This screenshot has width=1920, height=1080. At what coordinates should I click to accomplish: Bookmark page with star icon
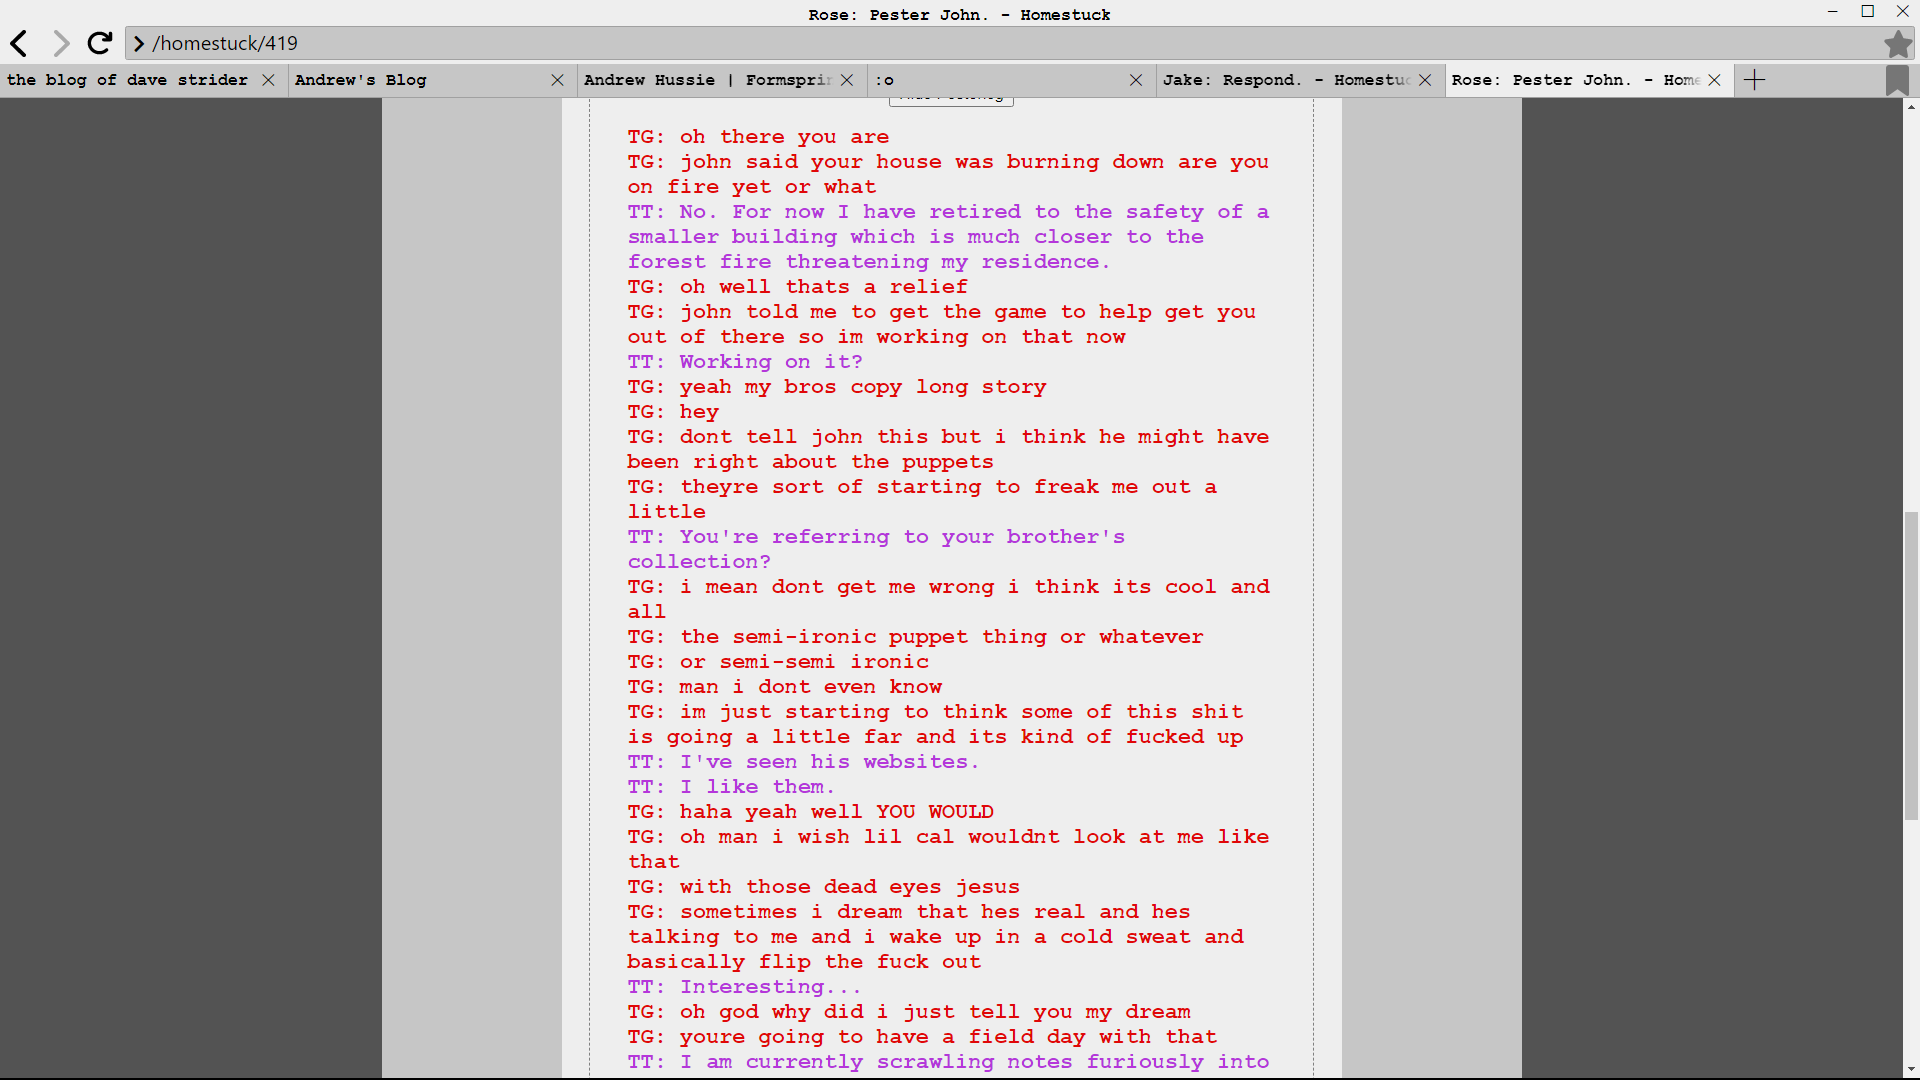click(x=1897, y=43)
